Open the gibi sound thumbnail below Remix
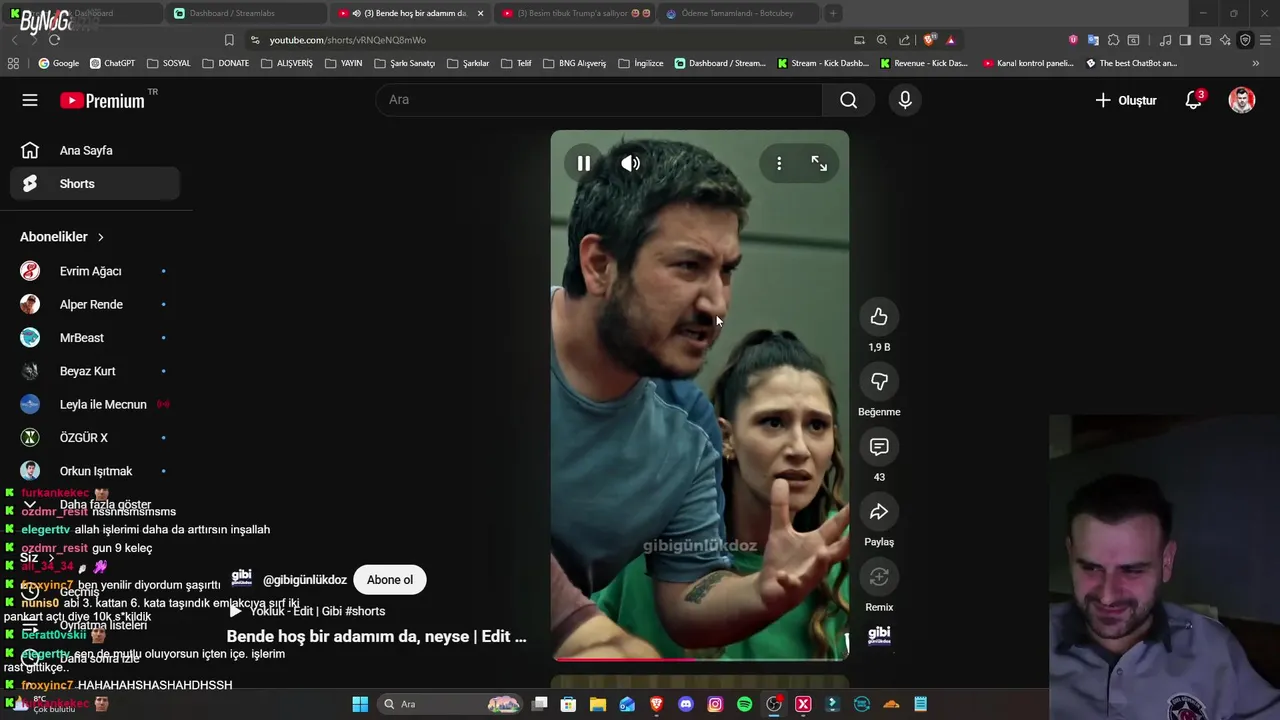The image size is (1280, 720). pyautogui.click(x=879, y=635)
